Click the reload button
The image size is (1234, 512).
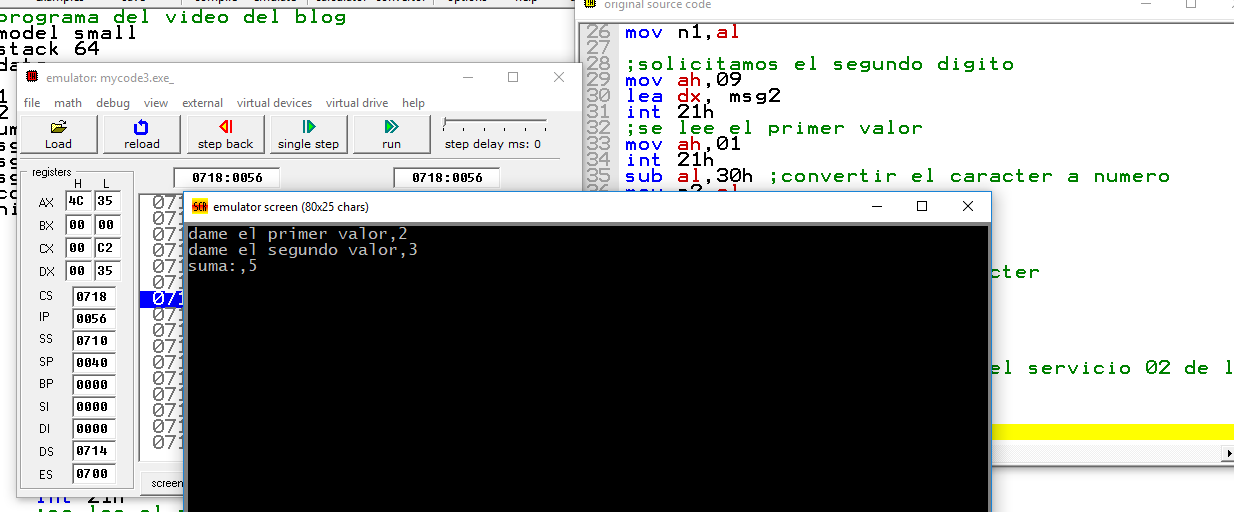141,135
